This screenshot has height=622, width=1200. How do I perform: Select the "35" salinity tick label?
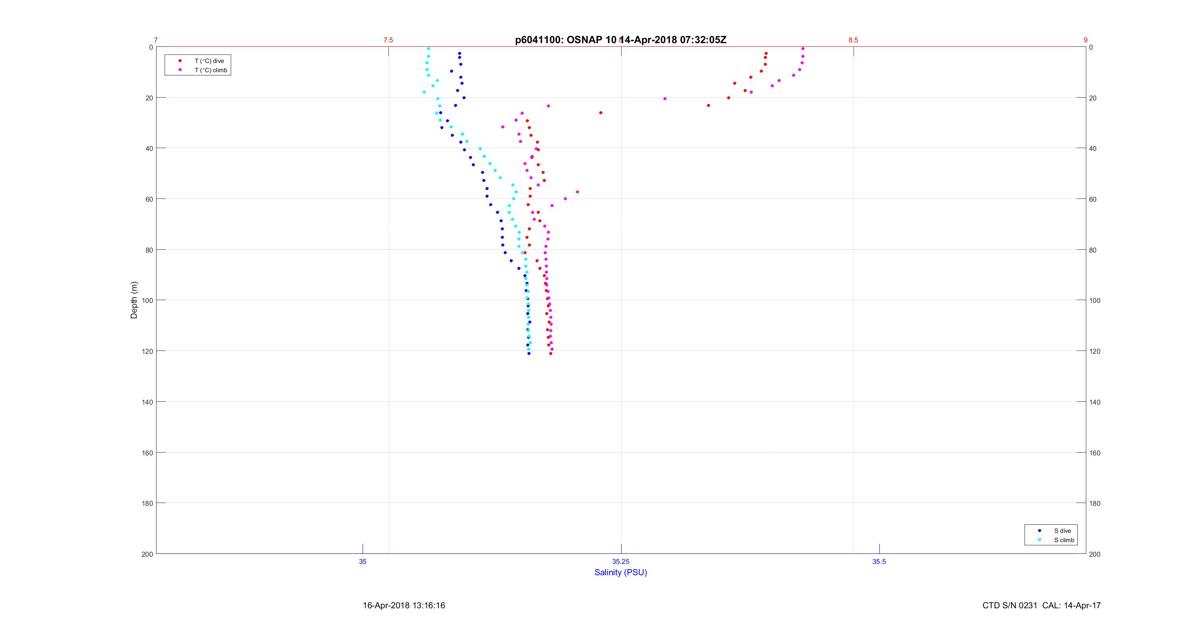click(x=363, y=562)
